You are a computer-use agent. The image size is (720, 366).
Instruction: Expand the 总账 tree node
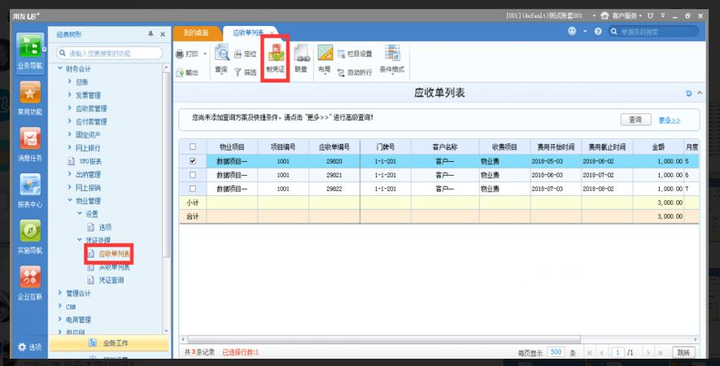click(69, 82)
